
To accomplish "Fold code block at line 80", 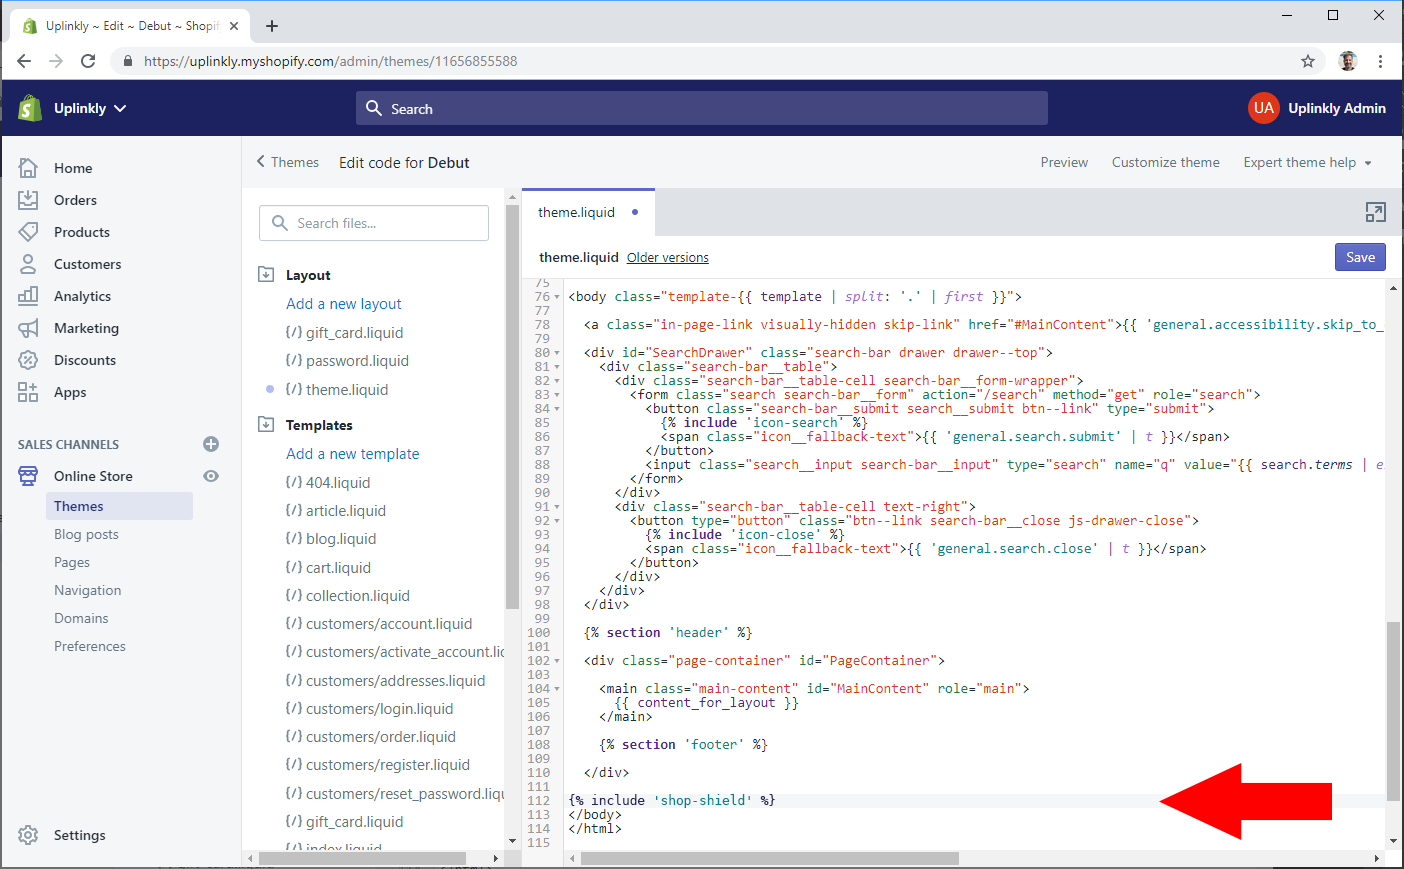I will [557, 353].
